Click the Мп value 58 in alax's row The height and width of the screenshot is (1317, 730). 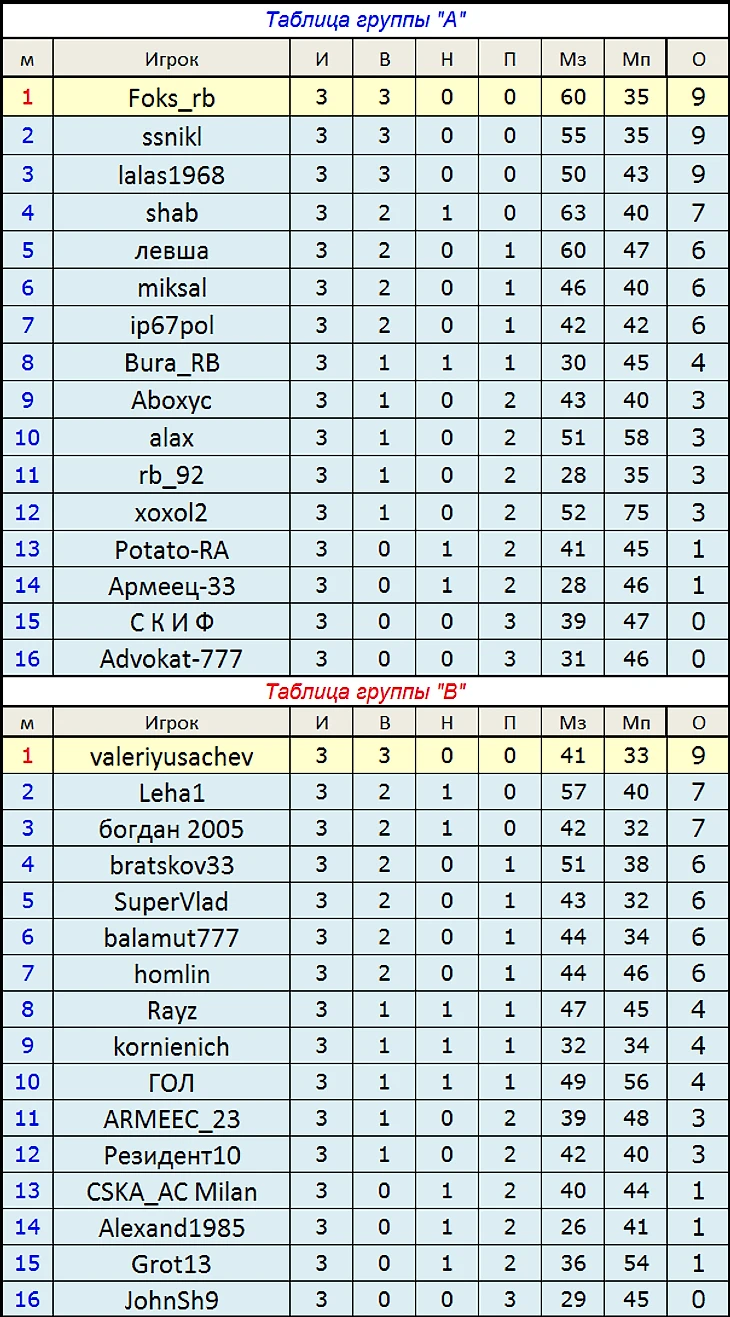636,437
